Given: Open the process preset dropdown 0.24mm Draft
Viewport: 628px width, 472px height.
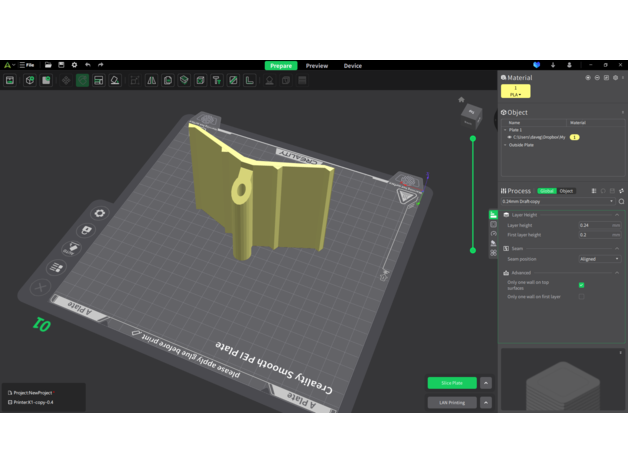Looking at the screenshot, I should pyautogui.click(x=558, y=201).
